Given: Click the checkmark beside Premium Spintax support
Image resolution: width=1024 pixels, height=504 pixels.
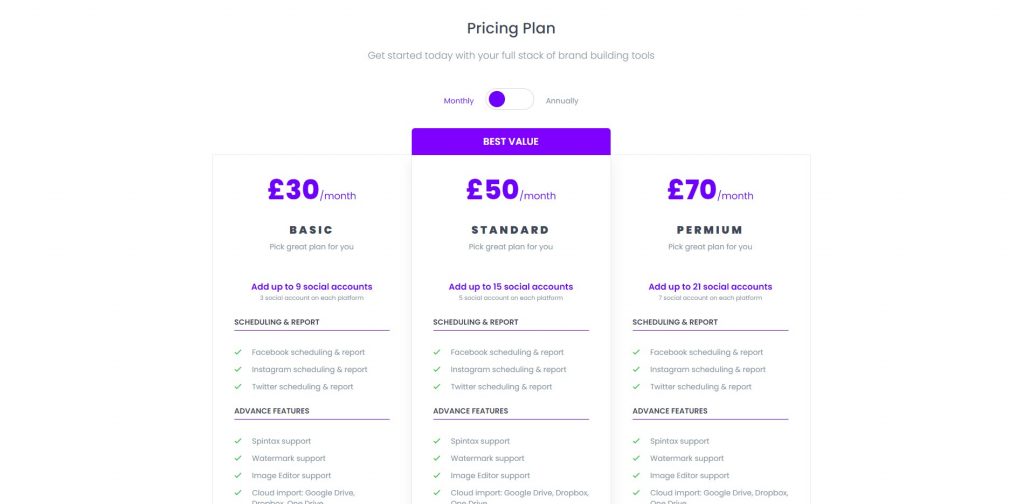Looking at the screenshot, I should click(x=636, y=441).
